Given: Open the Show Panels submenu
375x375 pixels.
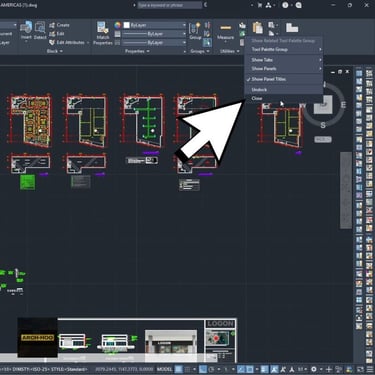Looking at the screenshot, I should (284, 68).
